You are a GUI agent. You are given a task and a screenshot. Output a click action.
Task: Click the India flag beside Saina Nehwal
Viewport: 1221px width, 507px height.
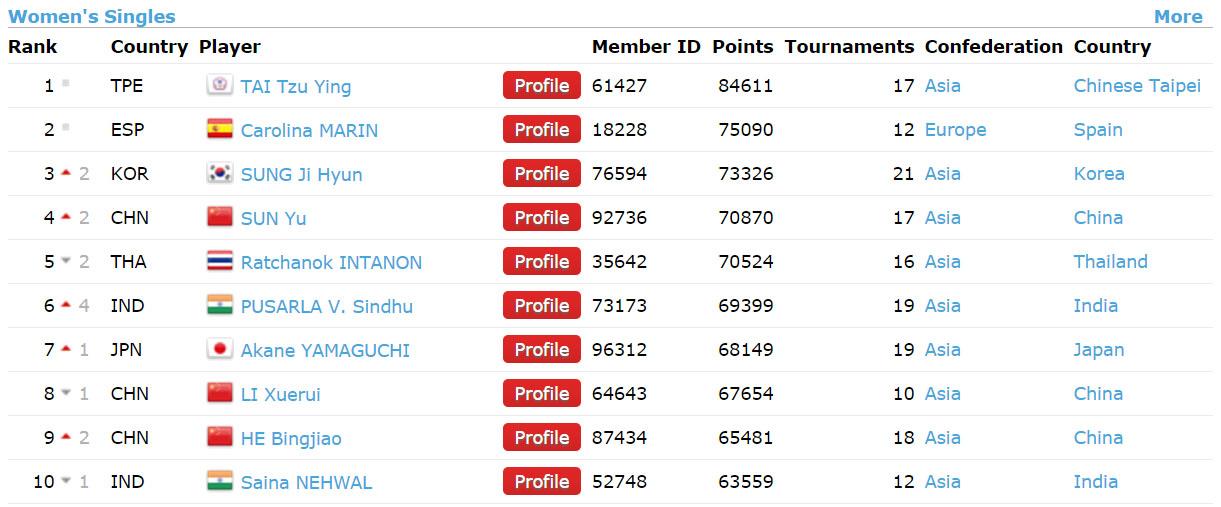tap(219, 481)
